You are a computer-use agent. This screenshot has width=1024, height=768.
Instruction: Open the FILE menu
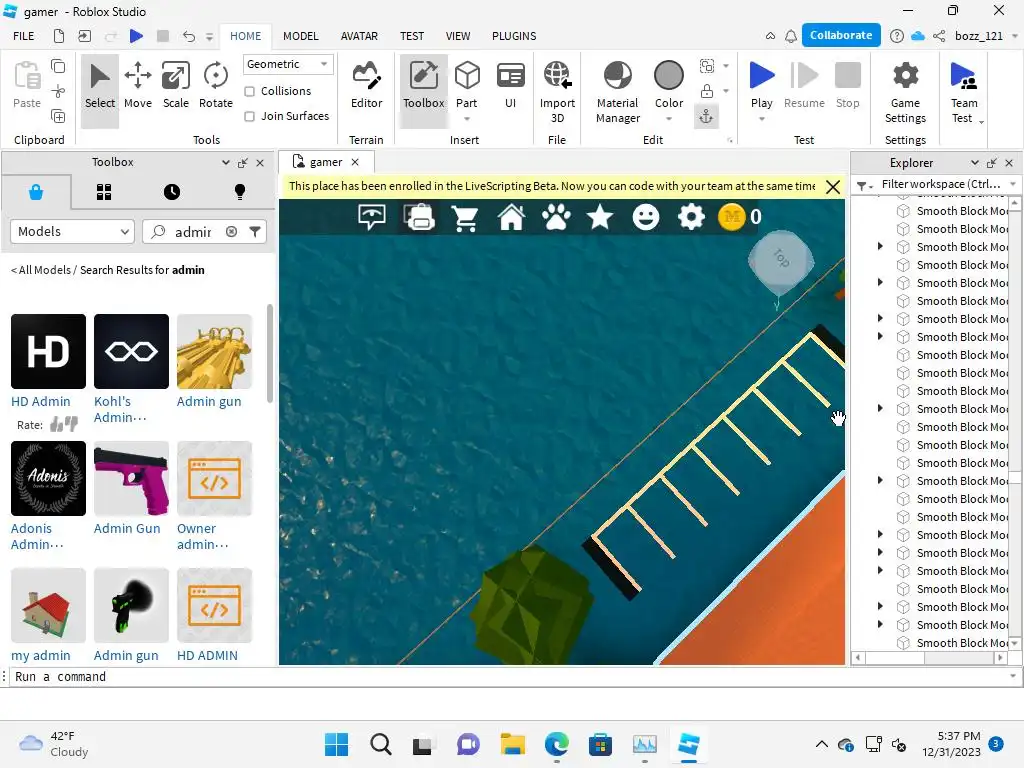point(24,36)
